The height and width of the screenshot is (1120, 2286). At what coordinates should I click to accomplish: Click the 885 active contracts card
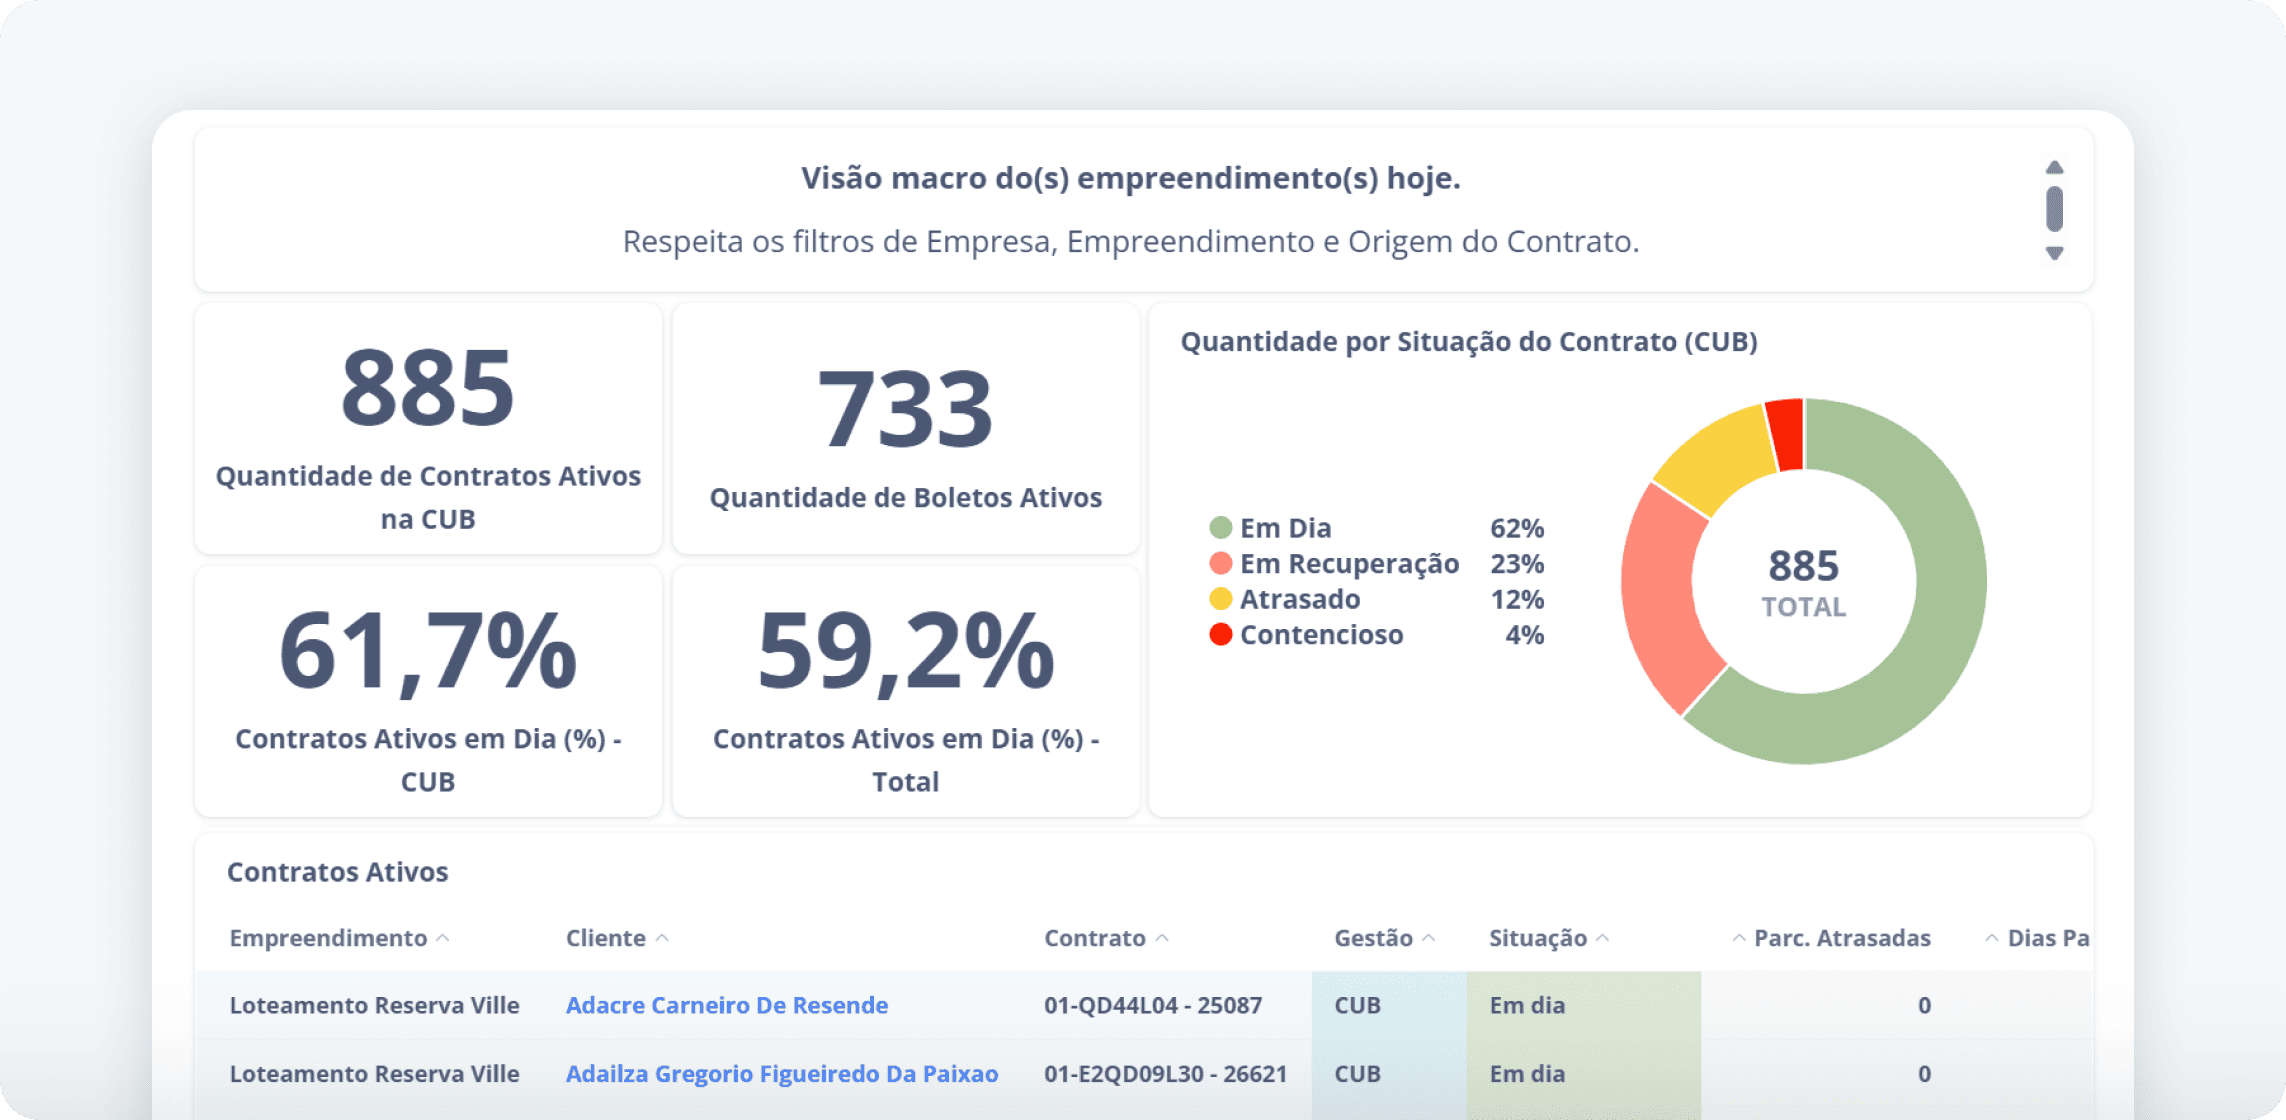click(x=428, y=429)
